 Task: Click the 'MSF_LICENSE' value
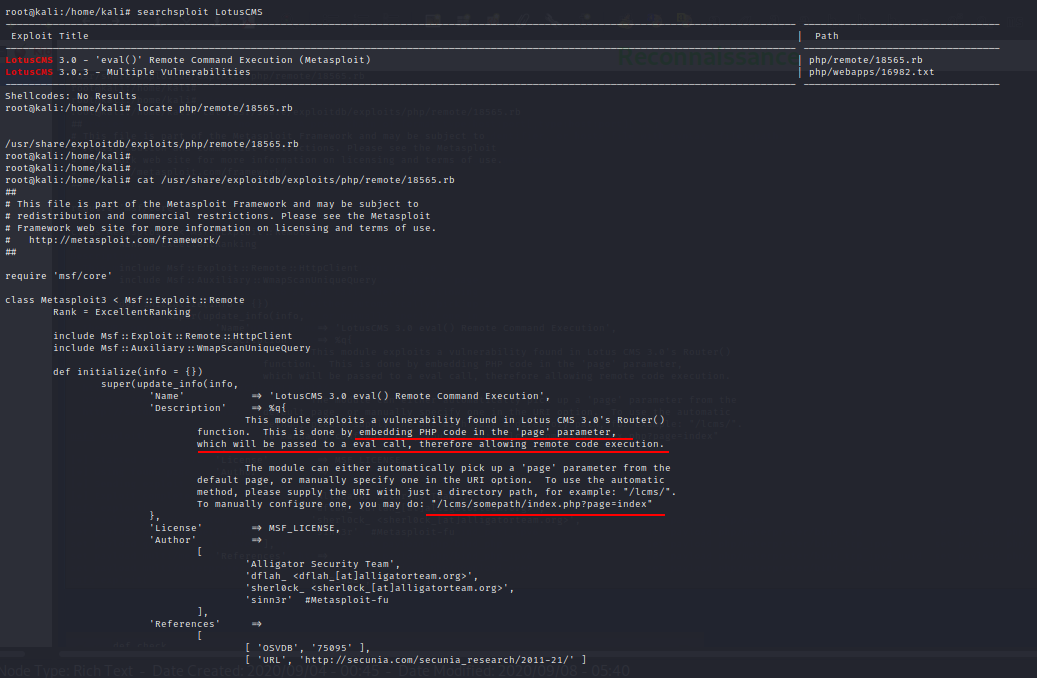point(304,528)
